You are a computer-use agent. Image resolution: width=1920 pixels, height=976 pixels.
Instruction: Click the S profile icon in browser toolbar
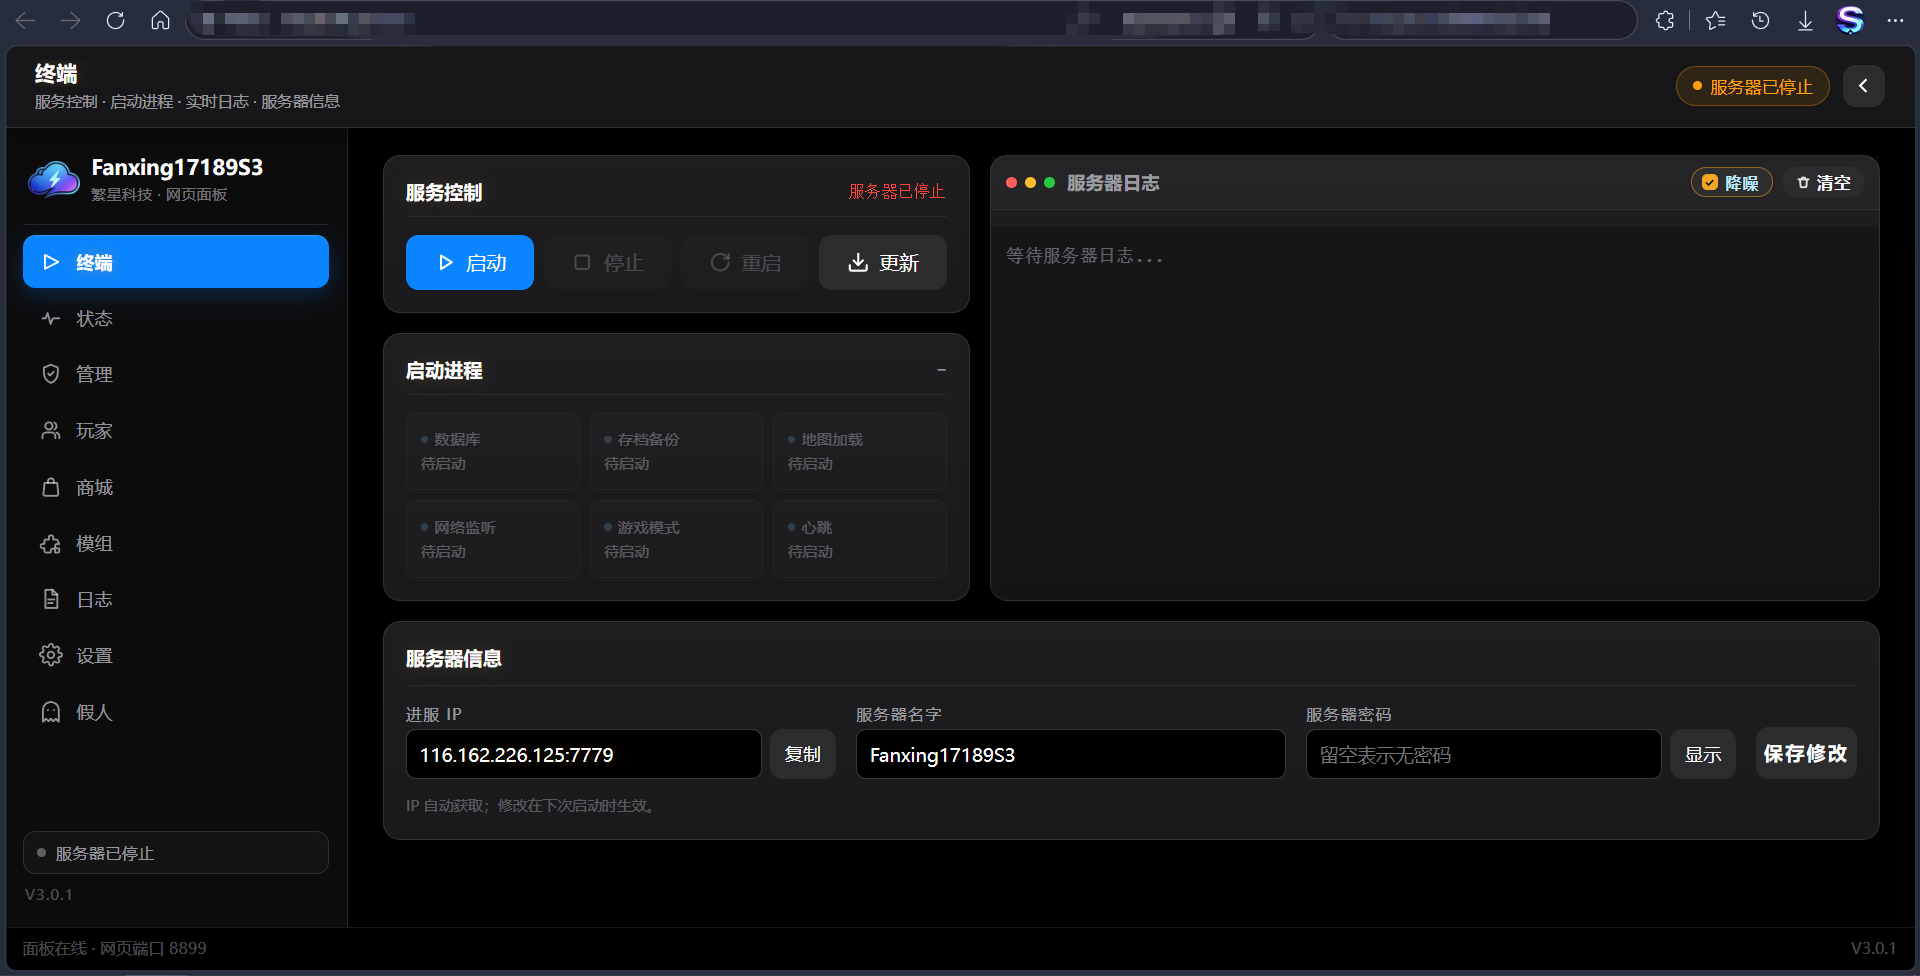pos(1850,20)
